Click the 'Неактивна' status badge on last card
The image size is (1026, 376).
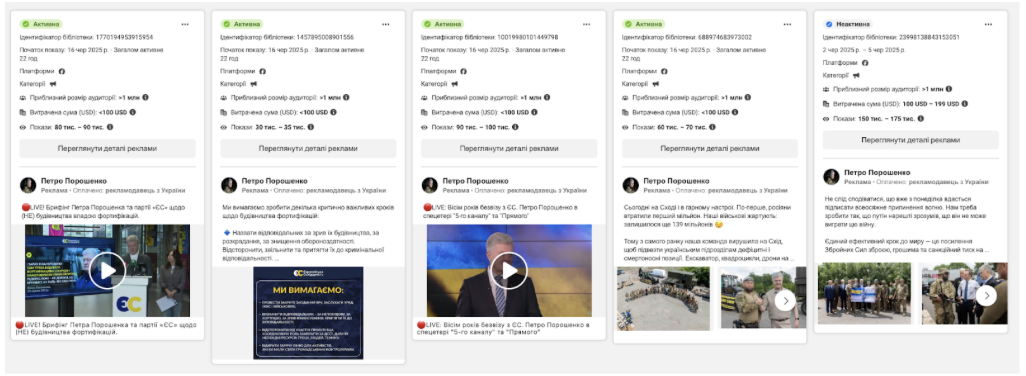pos(848,24)
